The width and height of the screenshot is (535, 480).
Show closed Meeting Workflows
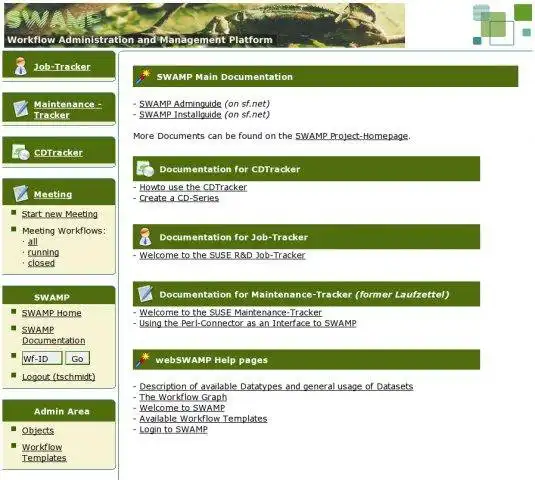(x=41, y=263)
